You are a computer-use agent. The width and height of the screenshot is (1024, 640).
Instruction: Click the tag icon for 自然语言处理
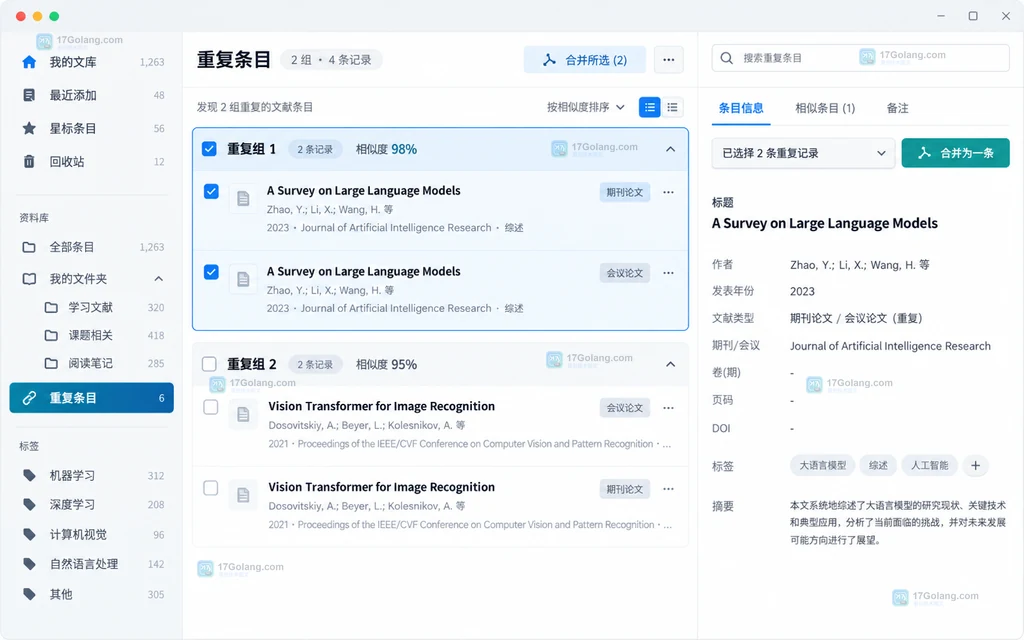(29, 564)
